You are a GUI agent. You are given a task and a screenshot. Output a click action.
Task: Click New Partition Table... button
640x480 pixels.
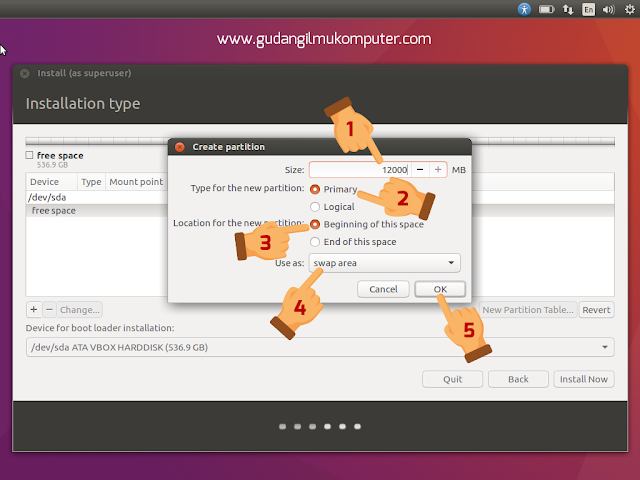tap(528, 310)
